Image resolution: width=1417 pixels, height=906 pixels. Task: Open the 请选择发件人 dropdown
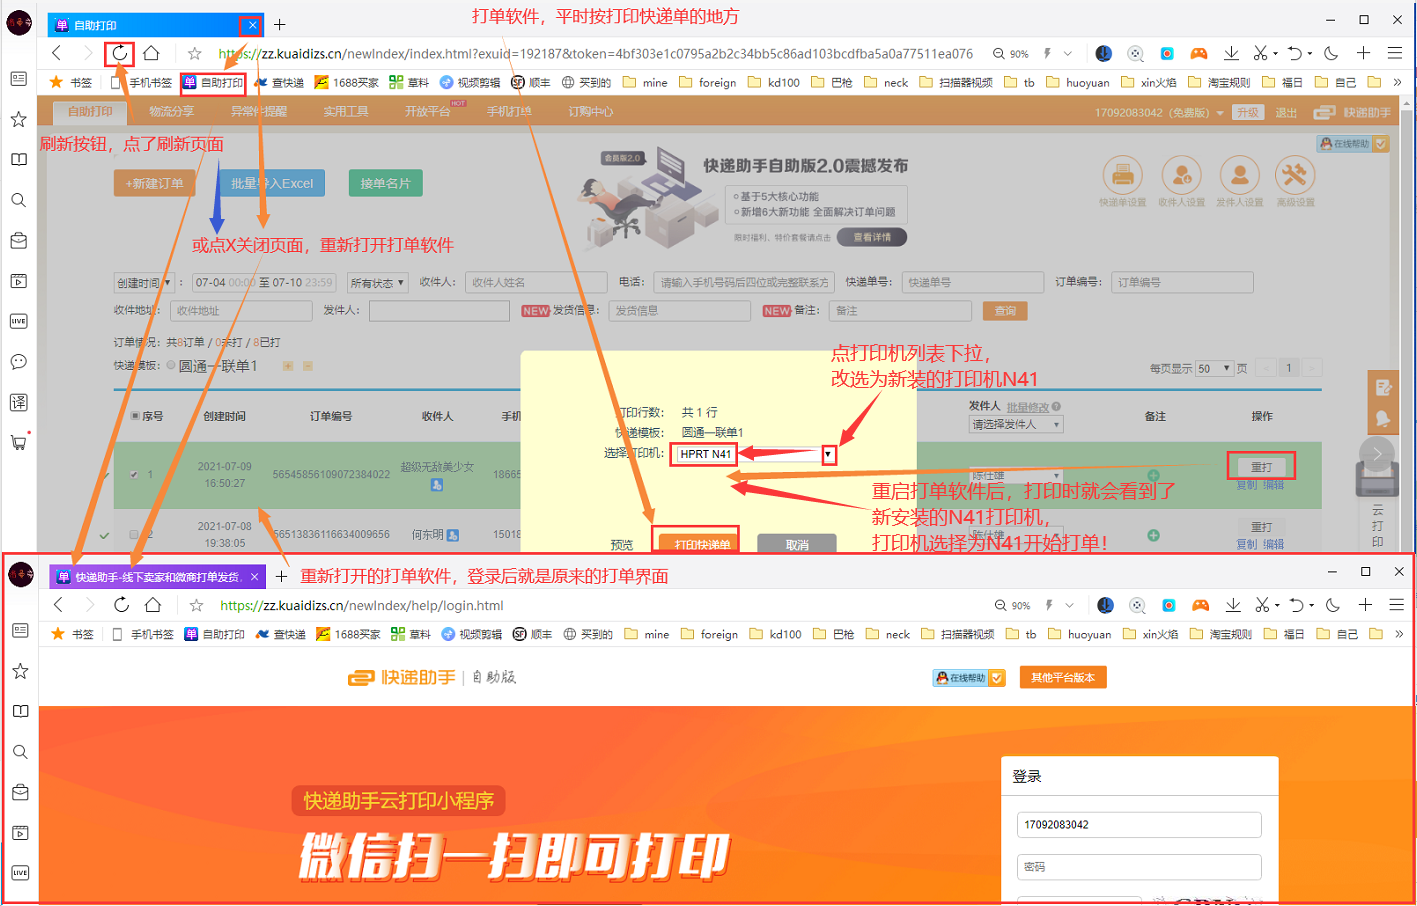pos(1016,424)
